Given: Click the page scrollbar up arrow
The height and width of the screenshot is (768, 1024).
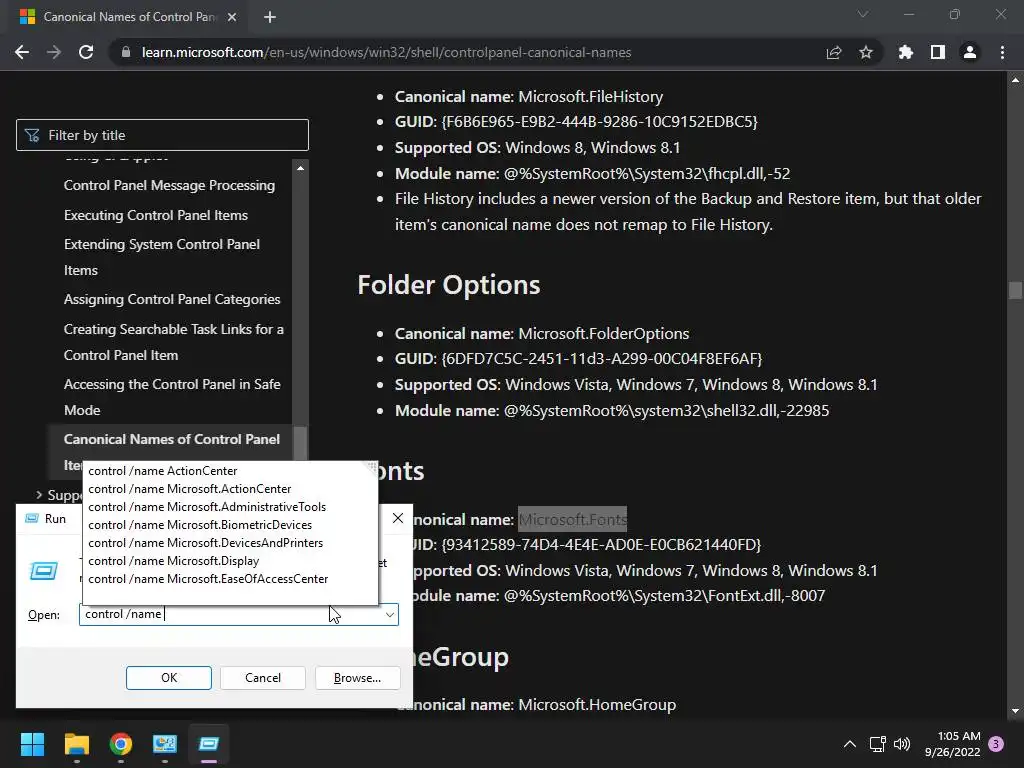Looking at the screenshot, I should 1015,80.
